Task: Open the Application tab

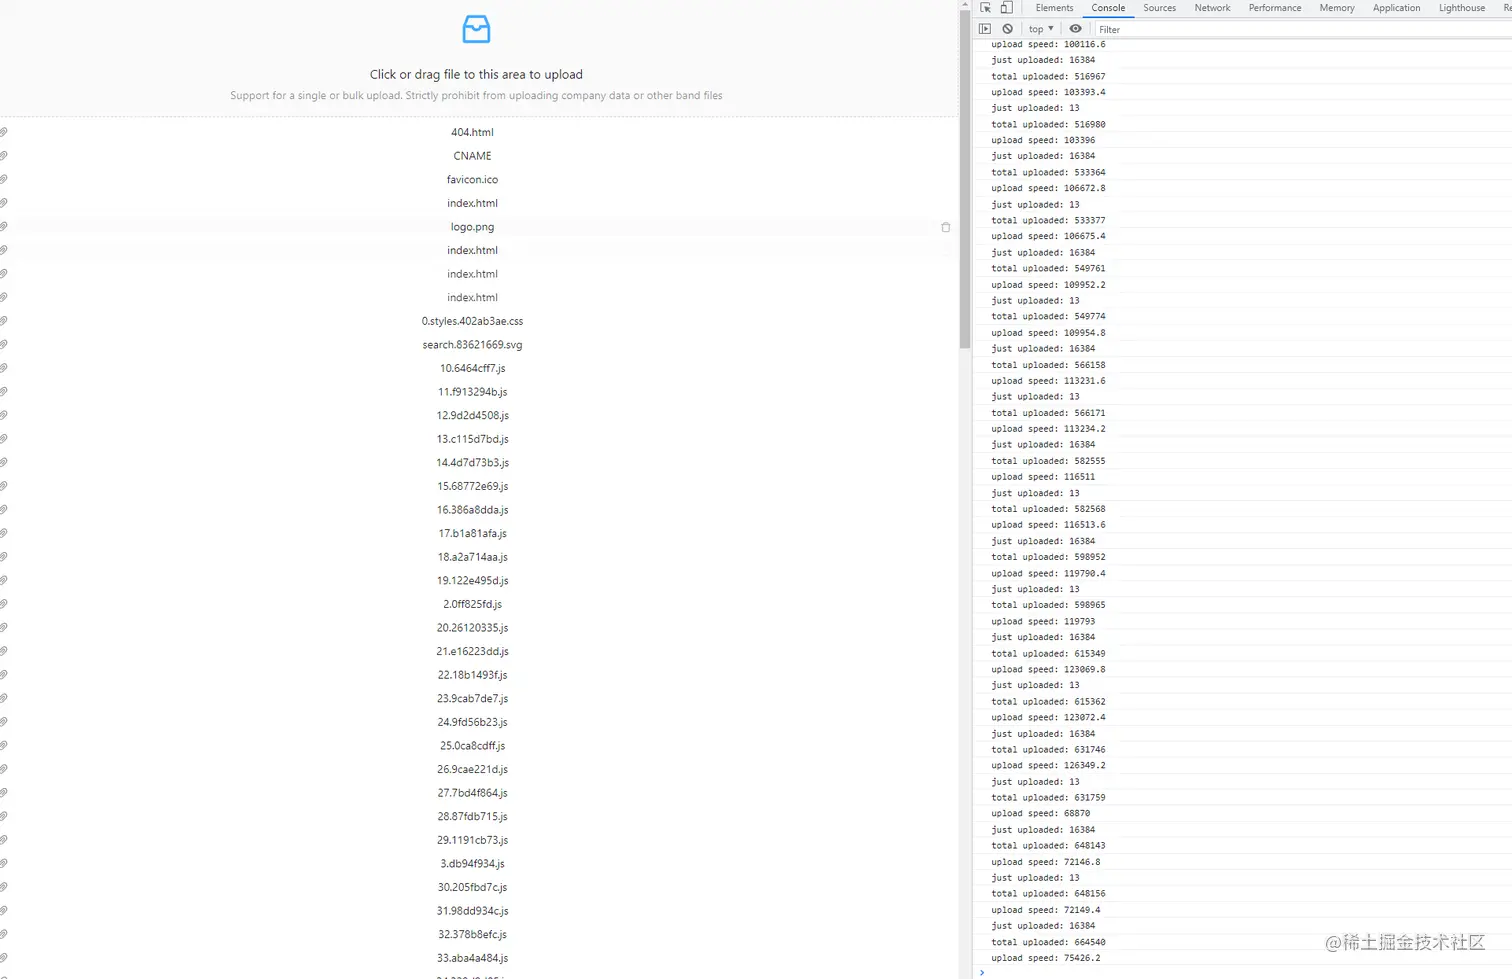Action: (1396, 8)
